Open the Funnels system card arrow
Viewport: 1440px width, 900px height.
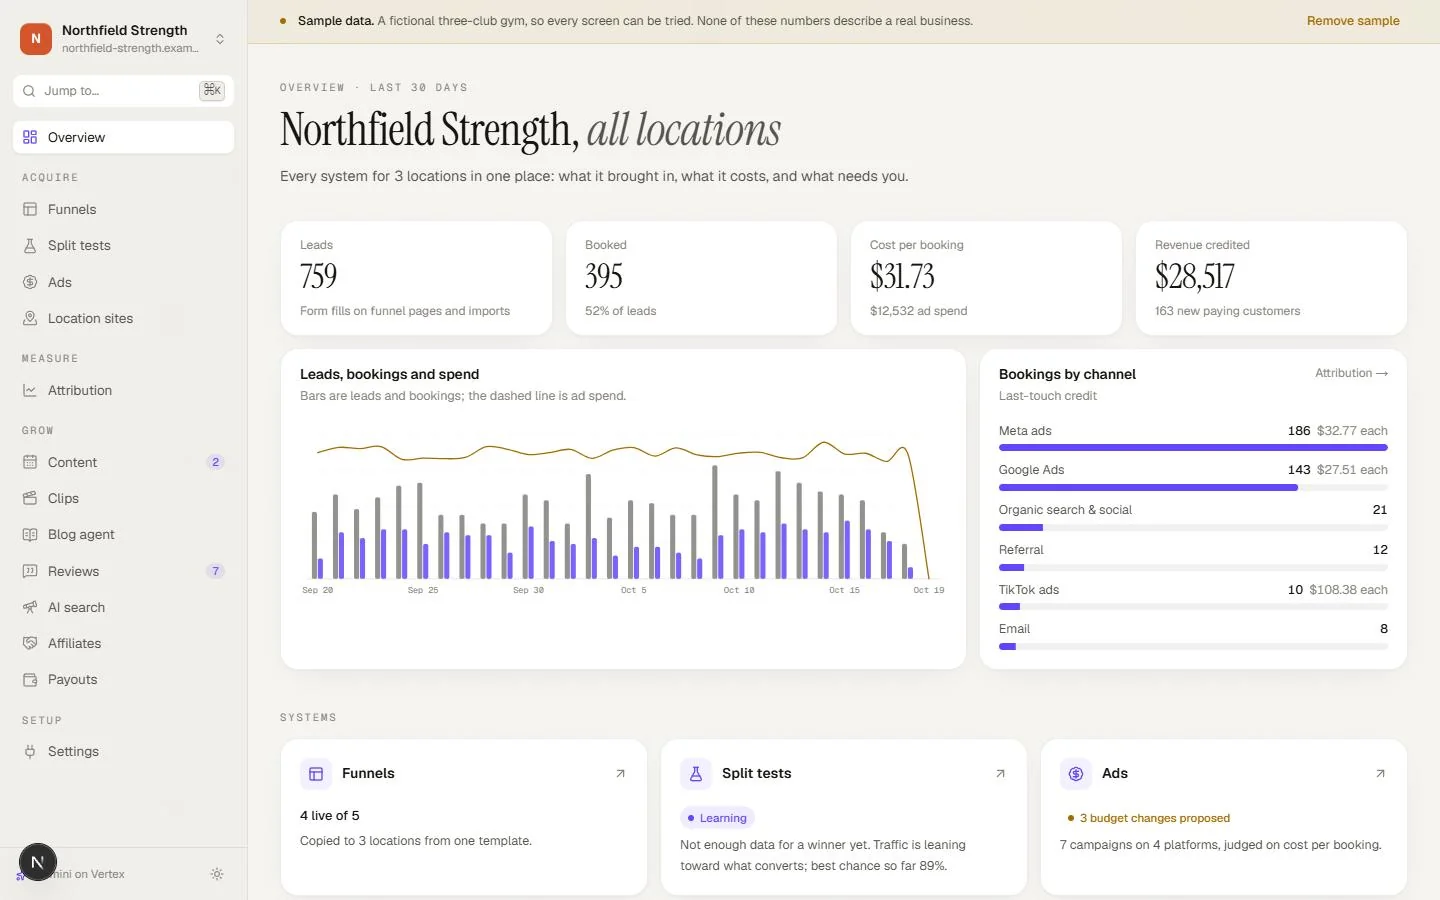(x=620, y=773)
